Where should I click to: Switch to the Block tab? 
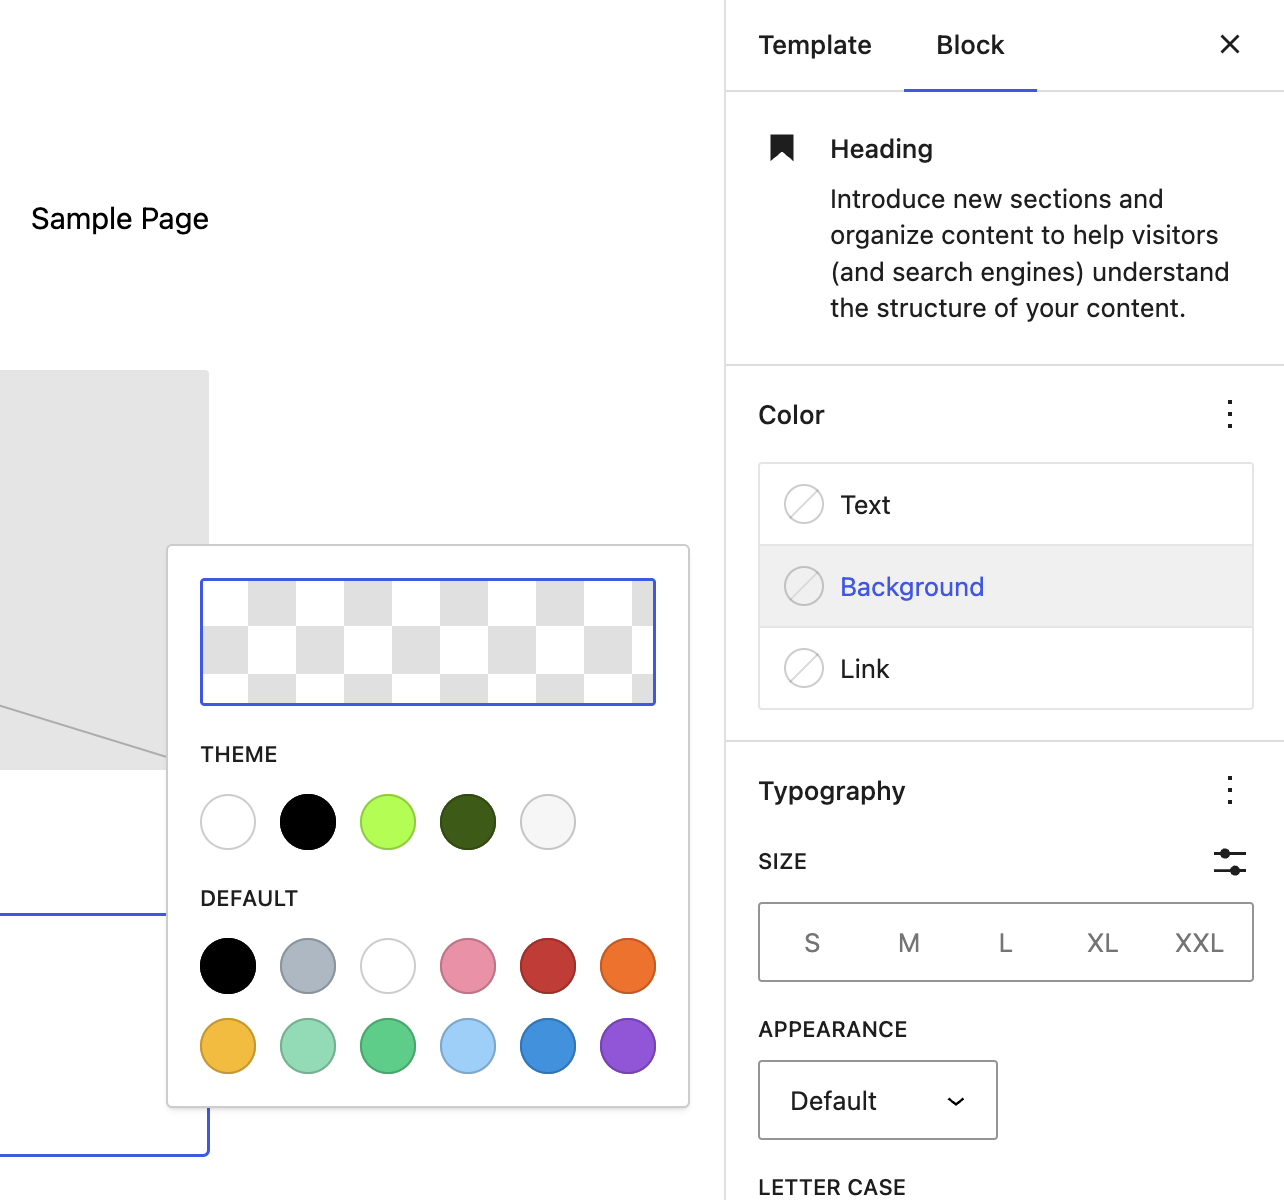(x=969, y=44)
